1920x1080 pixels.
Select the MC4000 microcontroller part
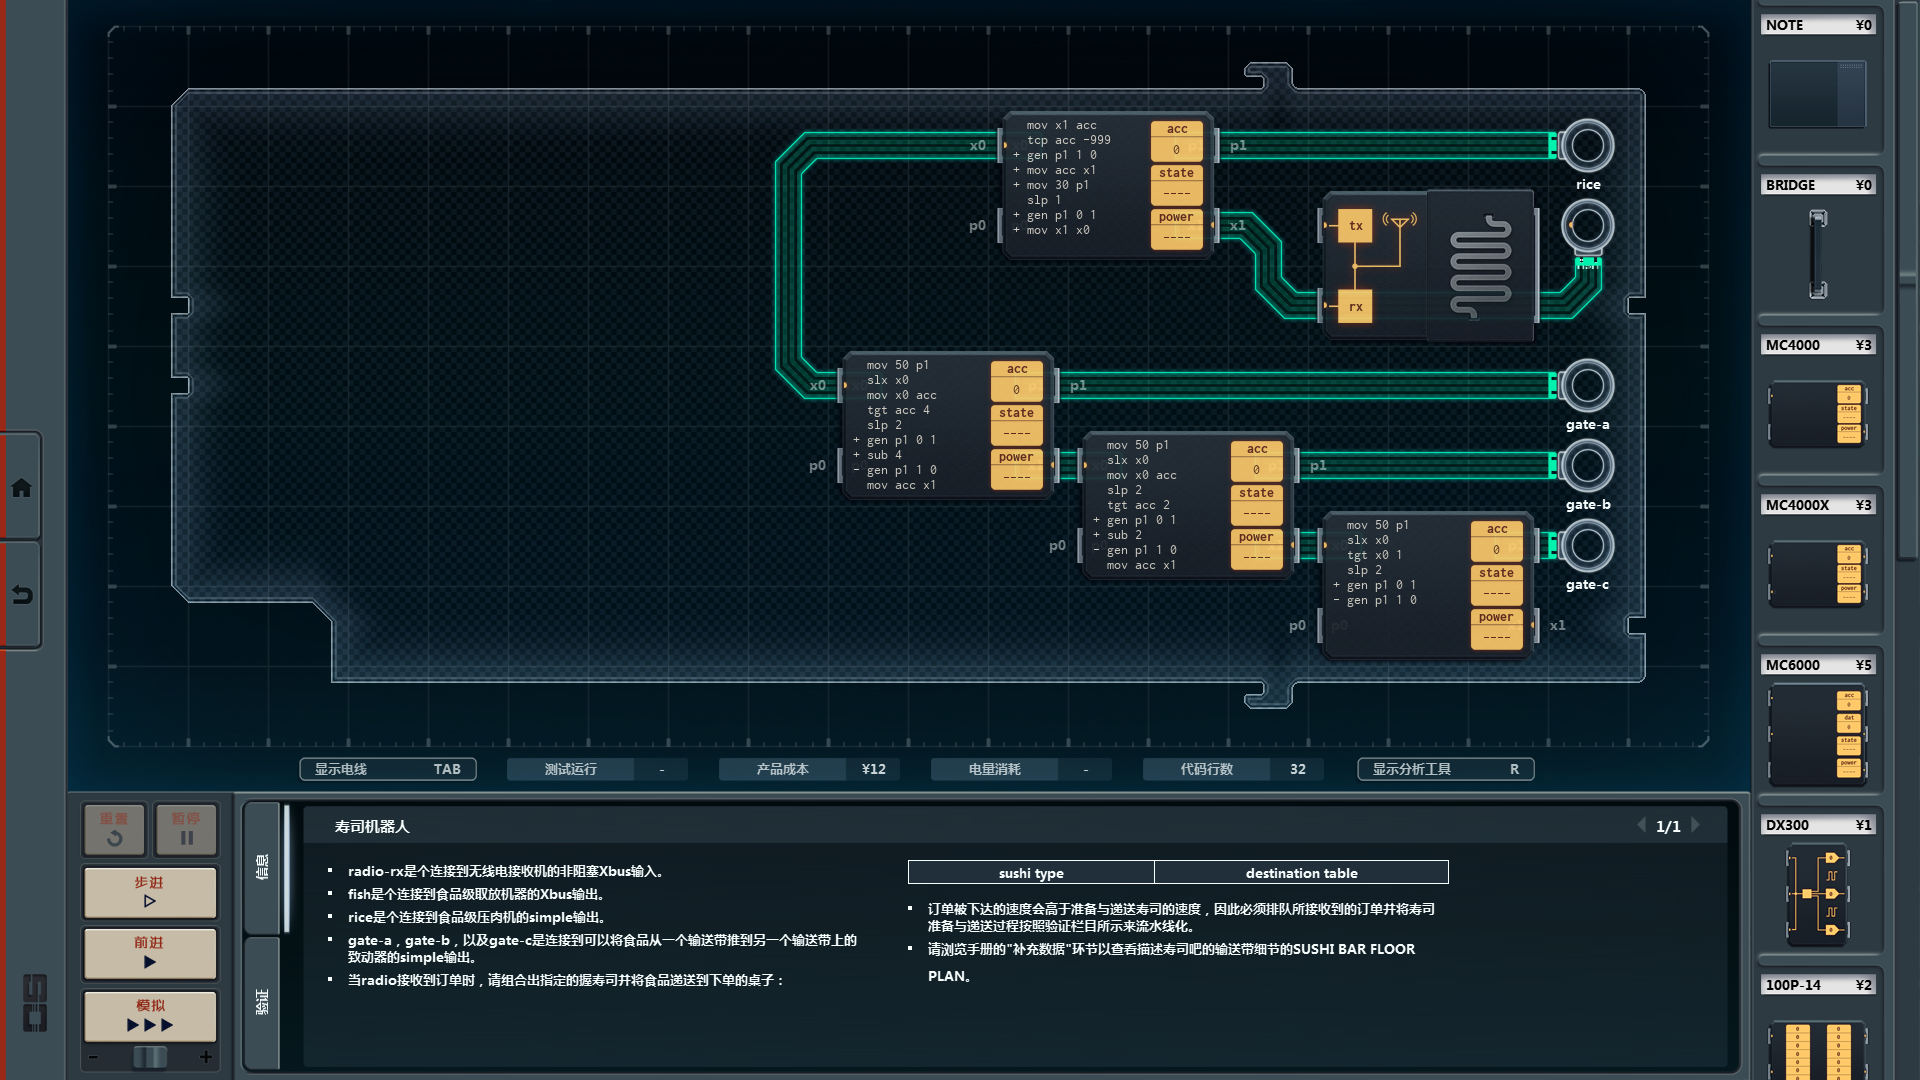[x=1817, y=413]
